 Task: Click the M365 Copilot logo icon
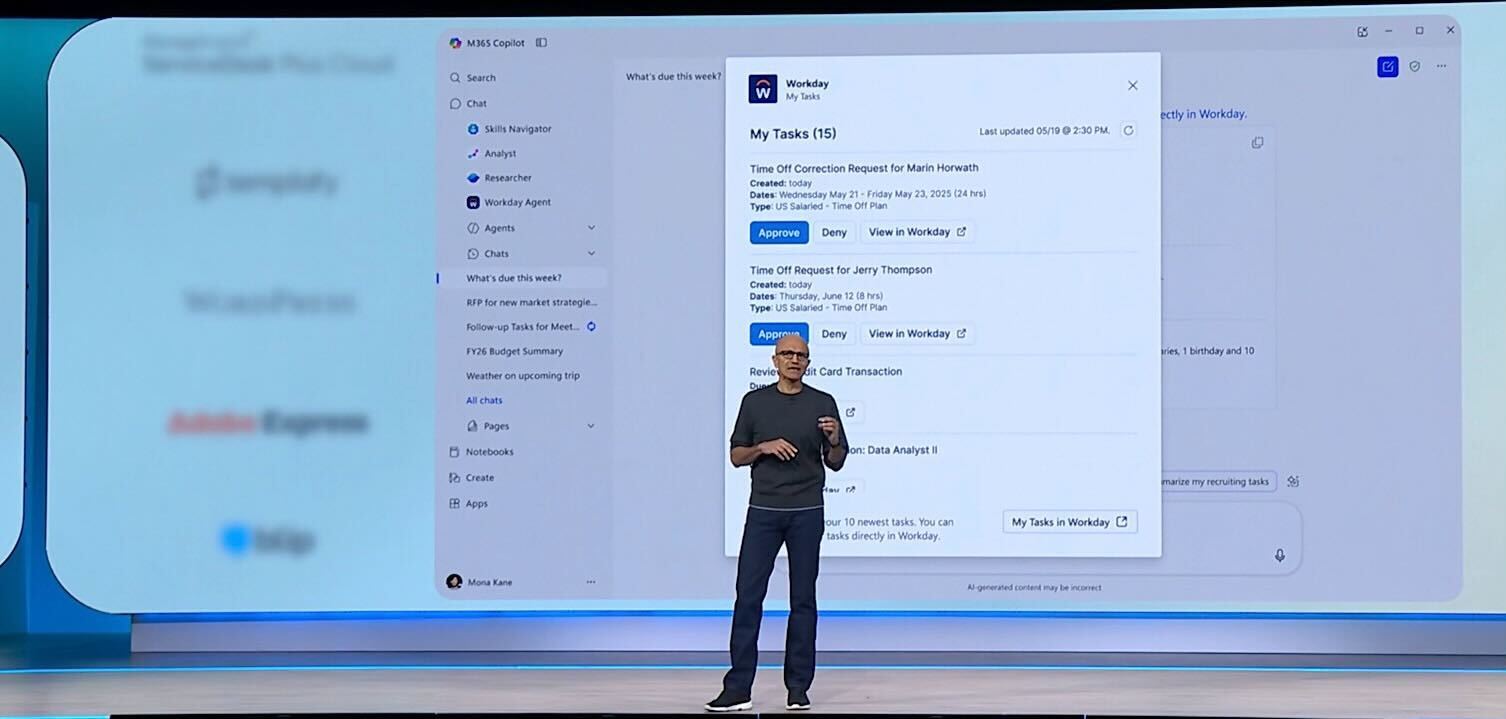point(455,43)
